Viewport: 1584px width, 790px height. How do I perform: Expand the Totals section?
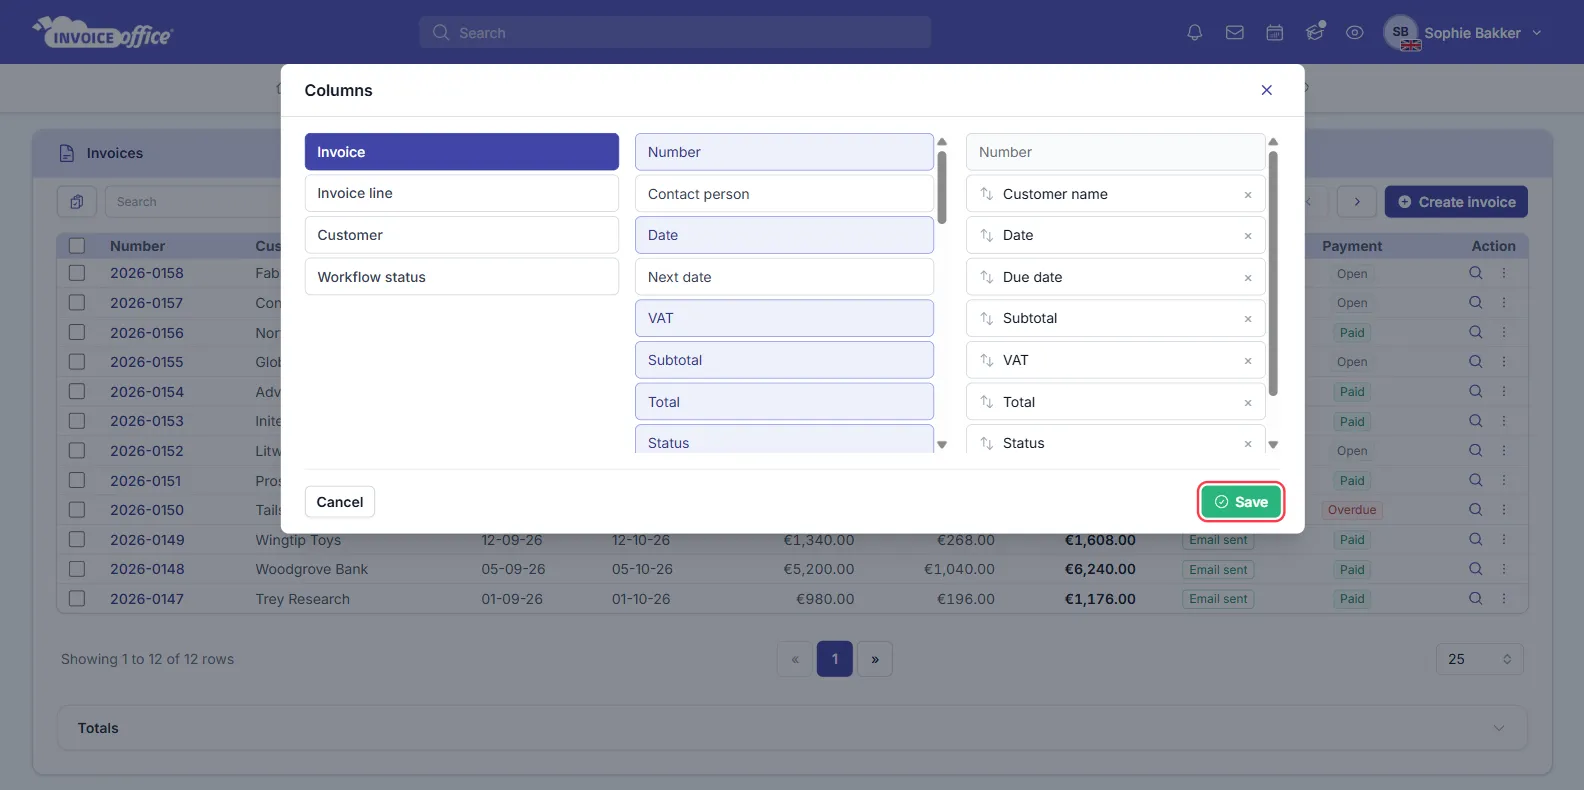click(x=792, y=728)
